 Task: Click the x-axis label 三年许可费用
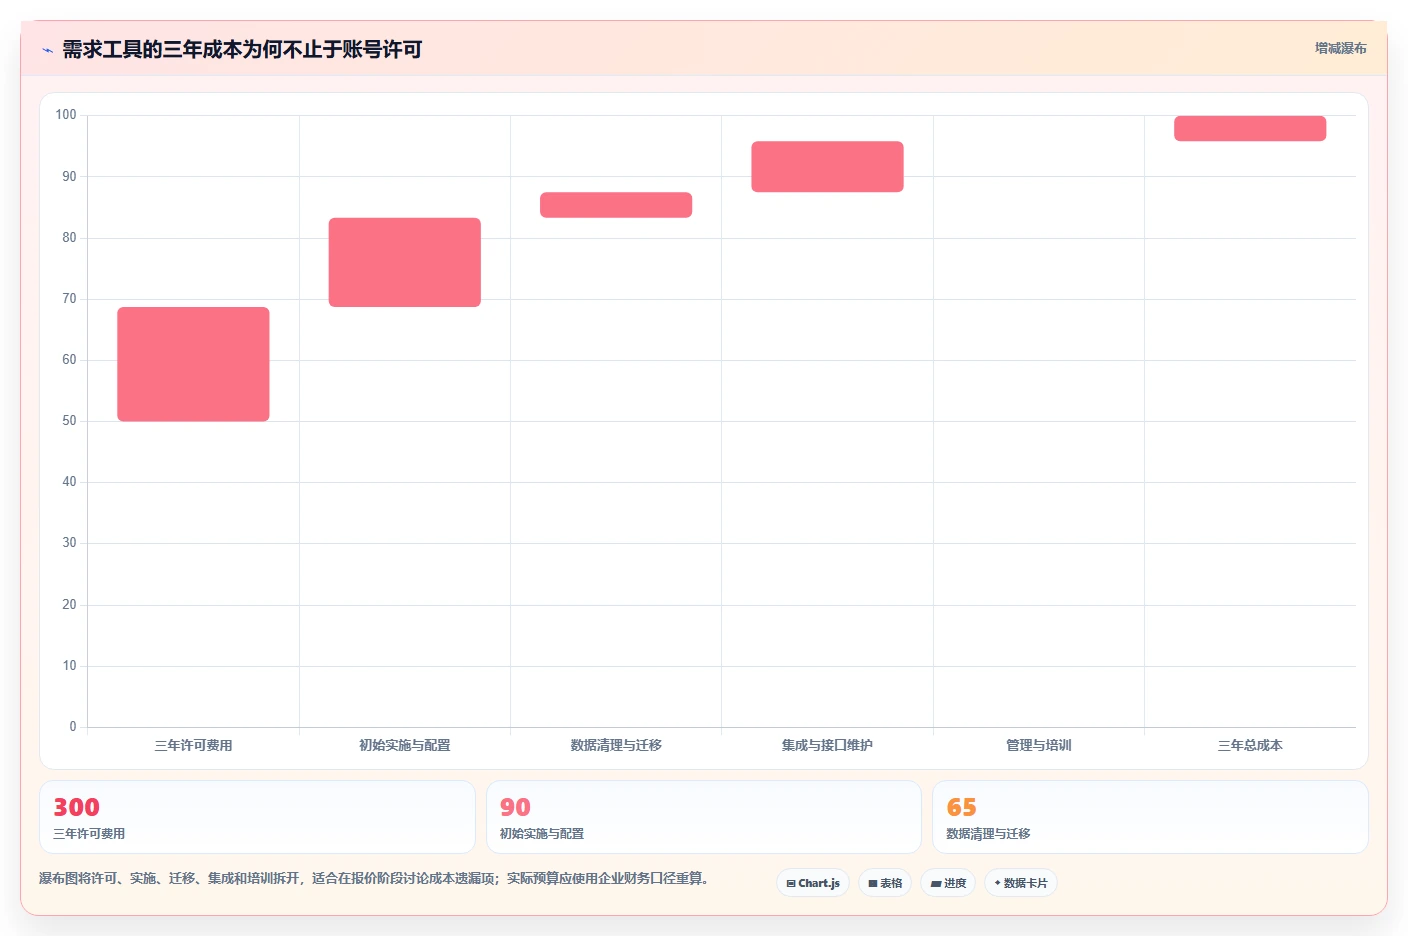pyautogui.click(x=193, y=745)
